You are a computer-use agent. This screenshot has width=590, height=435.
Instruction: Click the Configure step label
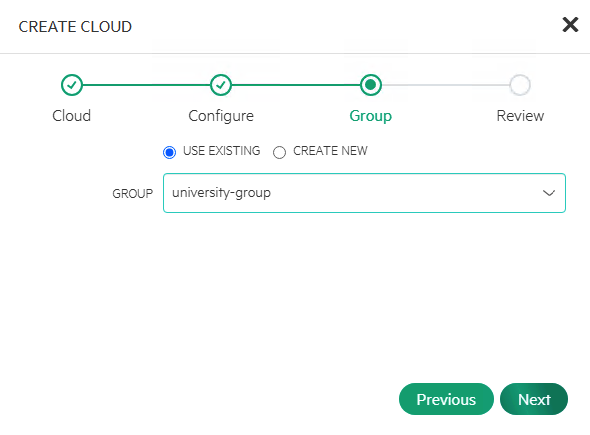click(x=221, y=116)
